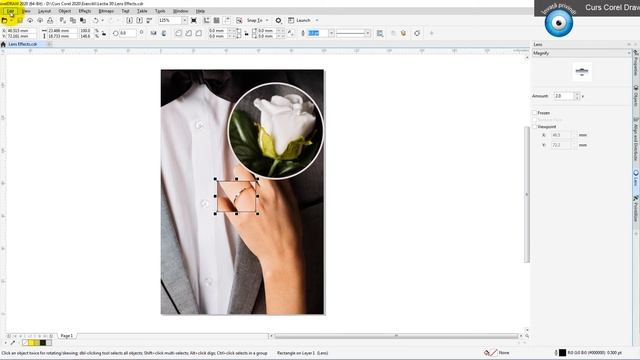Click the rotation angle field
640x360 pixels.
(127, 33)
